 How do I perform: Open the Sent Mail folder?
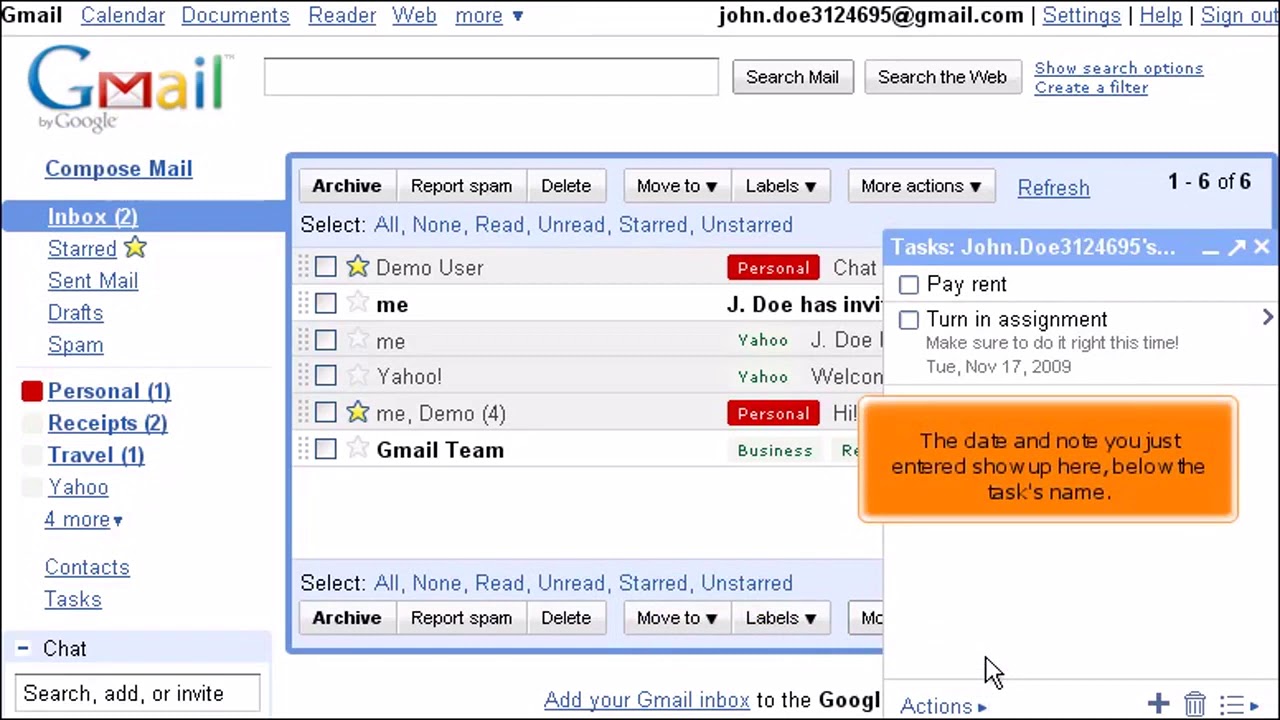[93, 281]
